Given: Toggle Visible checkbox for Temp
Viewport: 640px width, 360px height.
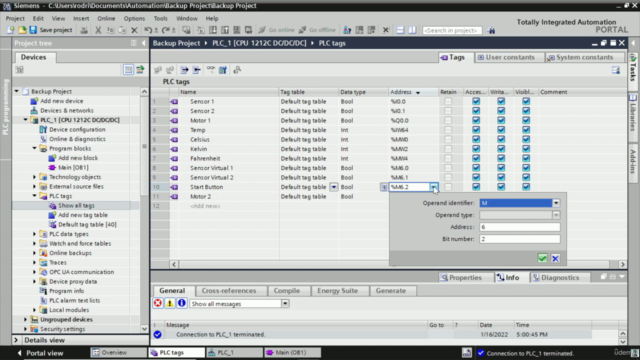Looking at the screenshot, I should [x=526, y=130].
